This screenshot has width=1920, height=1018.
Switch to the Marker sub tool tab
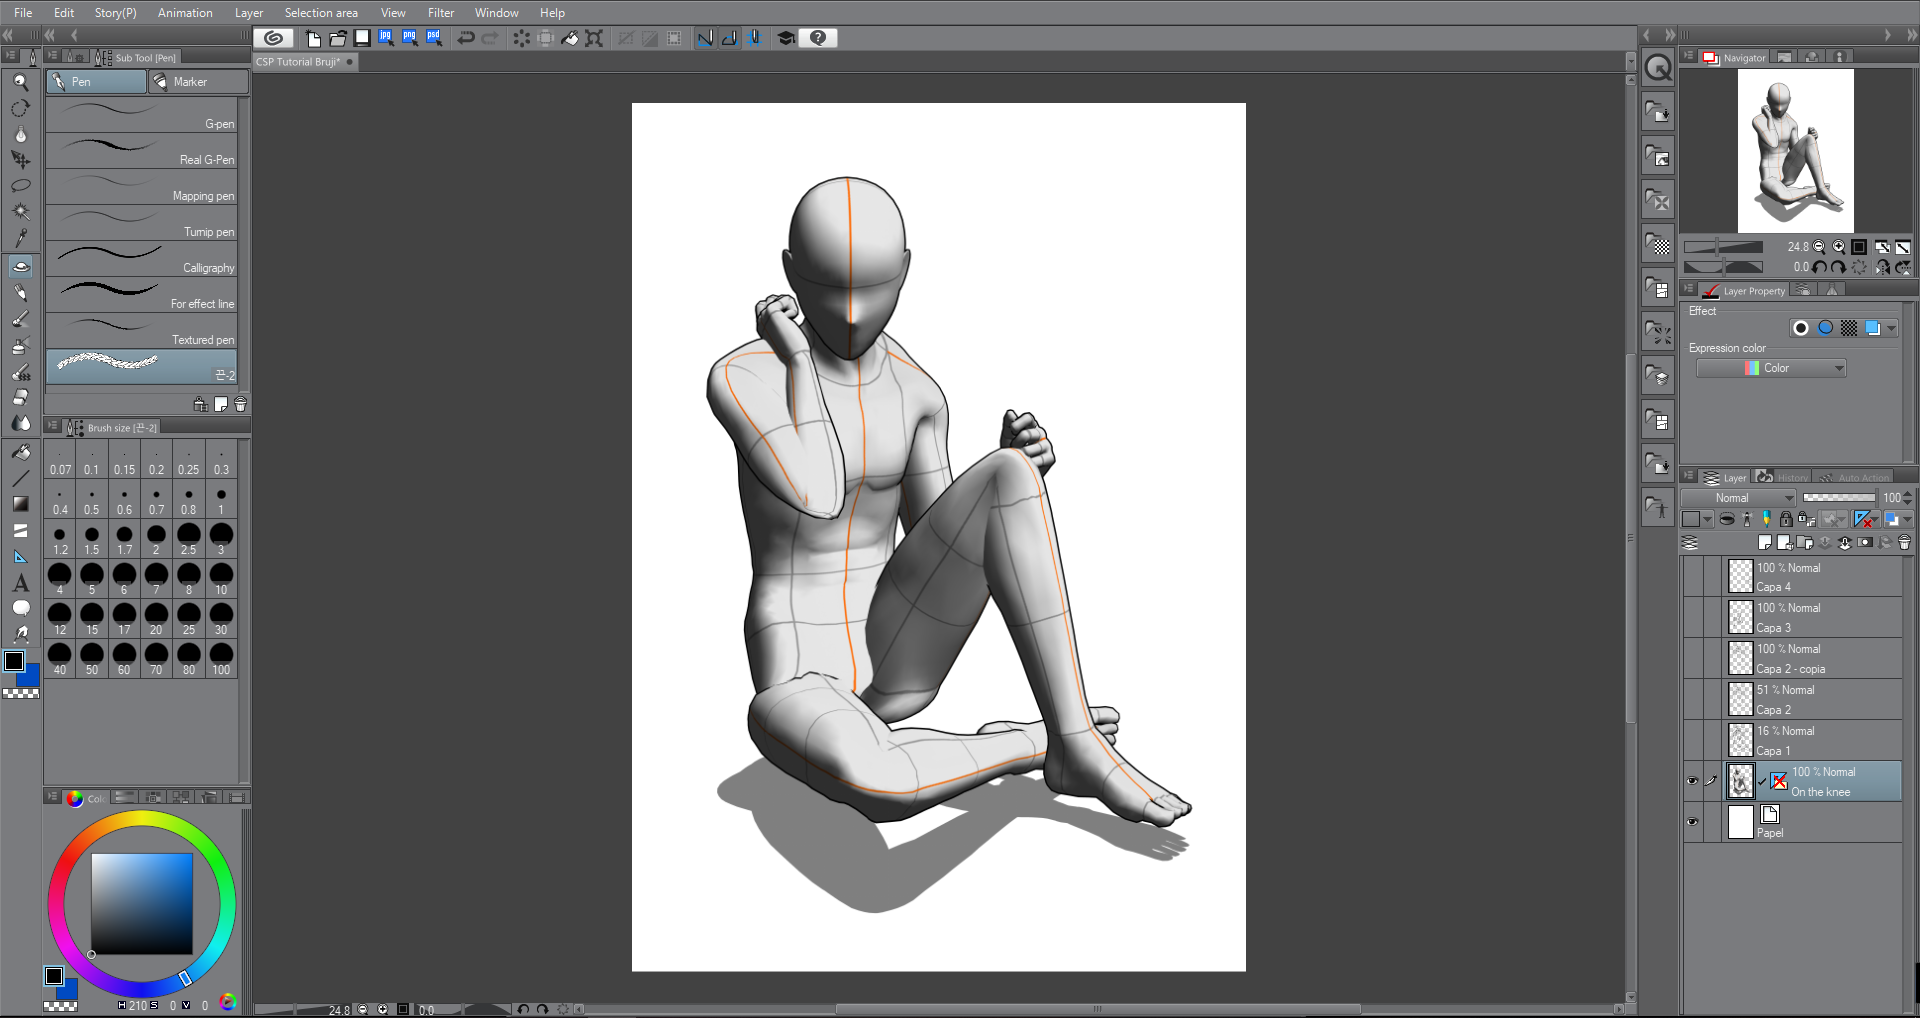(197, 82)
